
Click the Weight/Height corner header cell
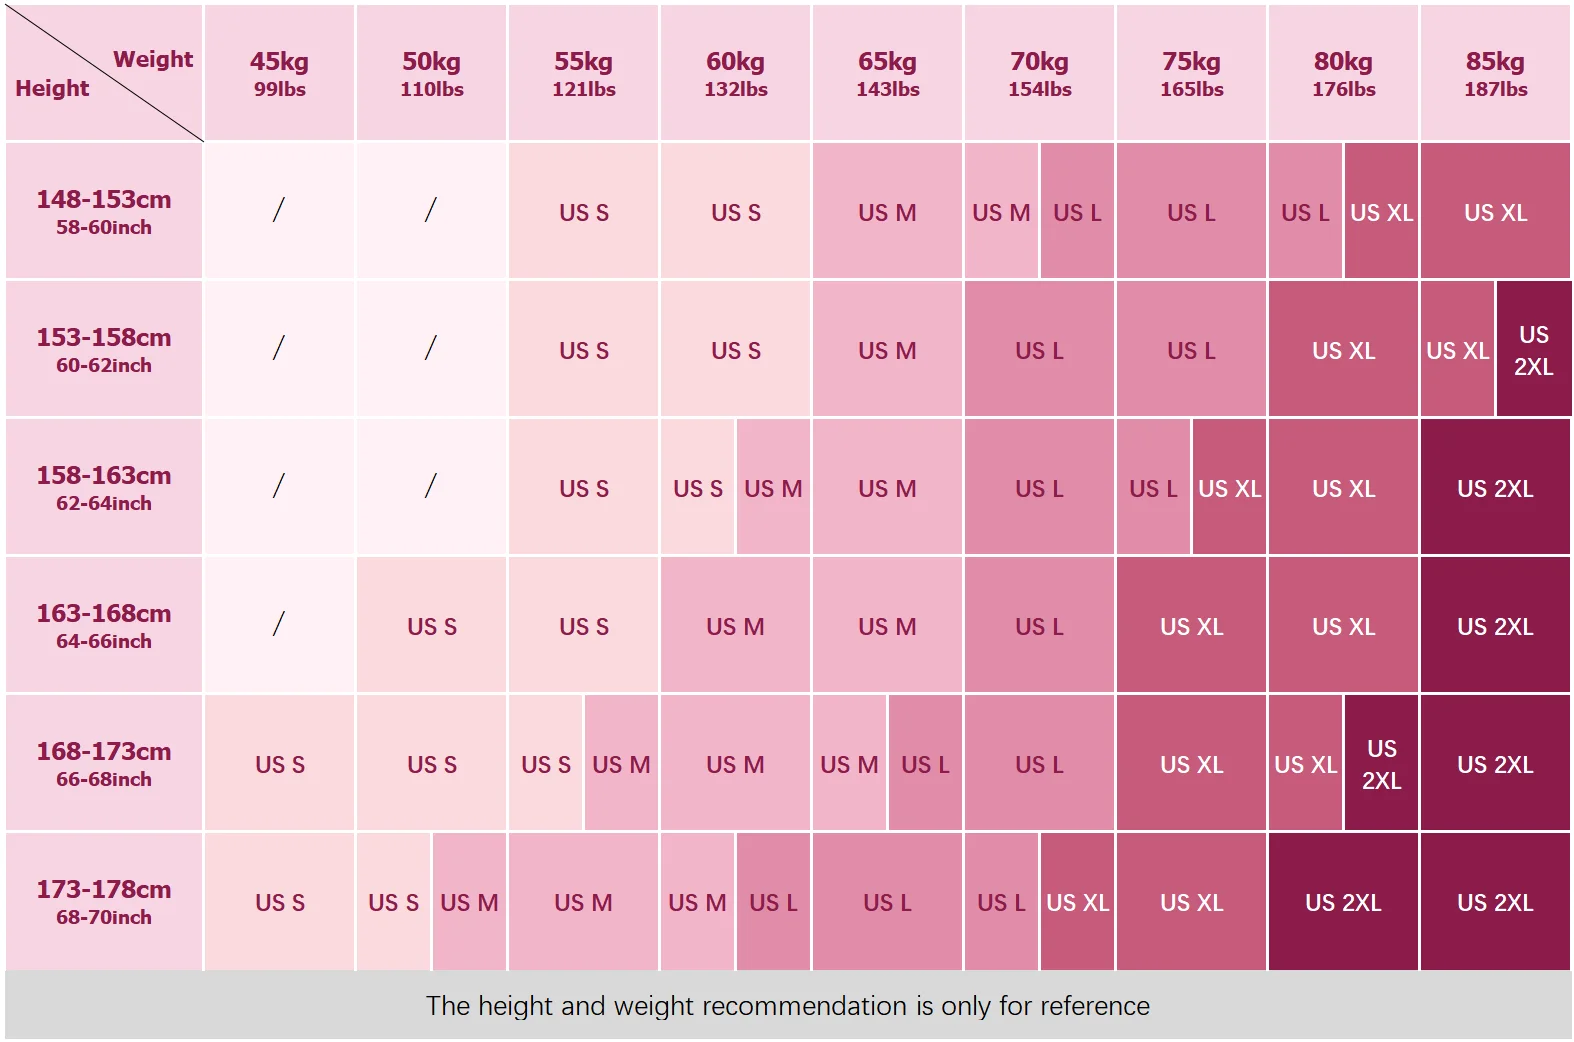[x=104, y=73]
